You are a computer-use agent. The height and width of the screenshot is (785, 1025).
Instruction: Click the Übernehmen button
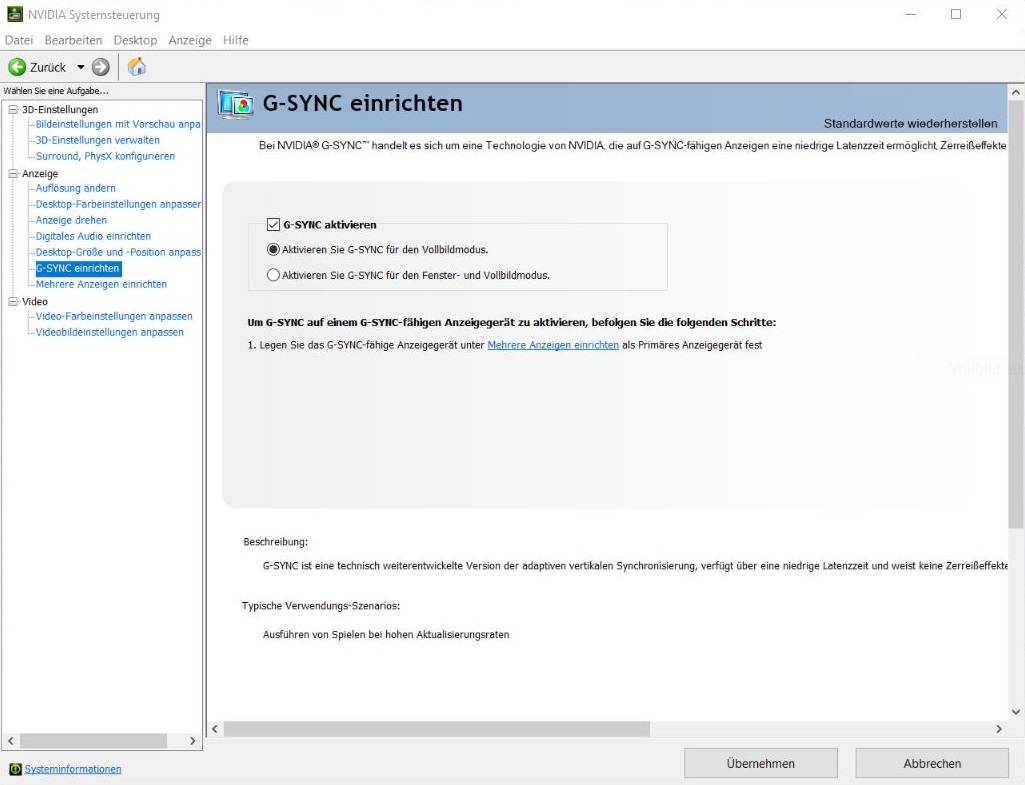tap(761, 763)
